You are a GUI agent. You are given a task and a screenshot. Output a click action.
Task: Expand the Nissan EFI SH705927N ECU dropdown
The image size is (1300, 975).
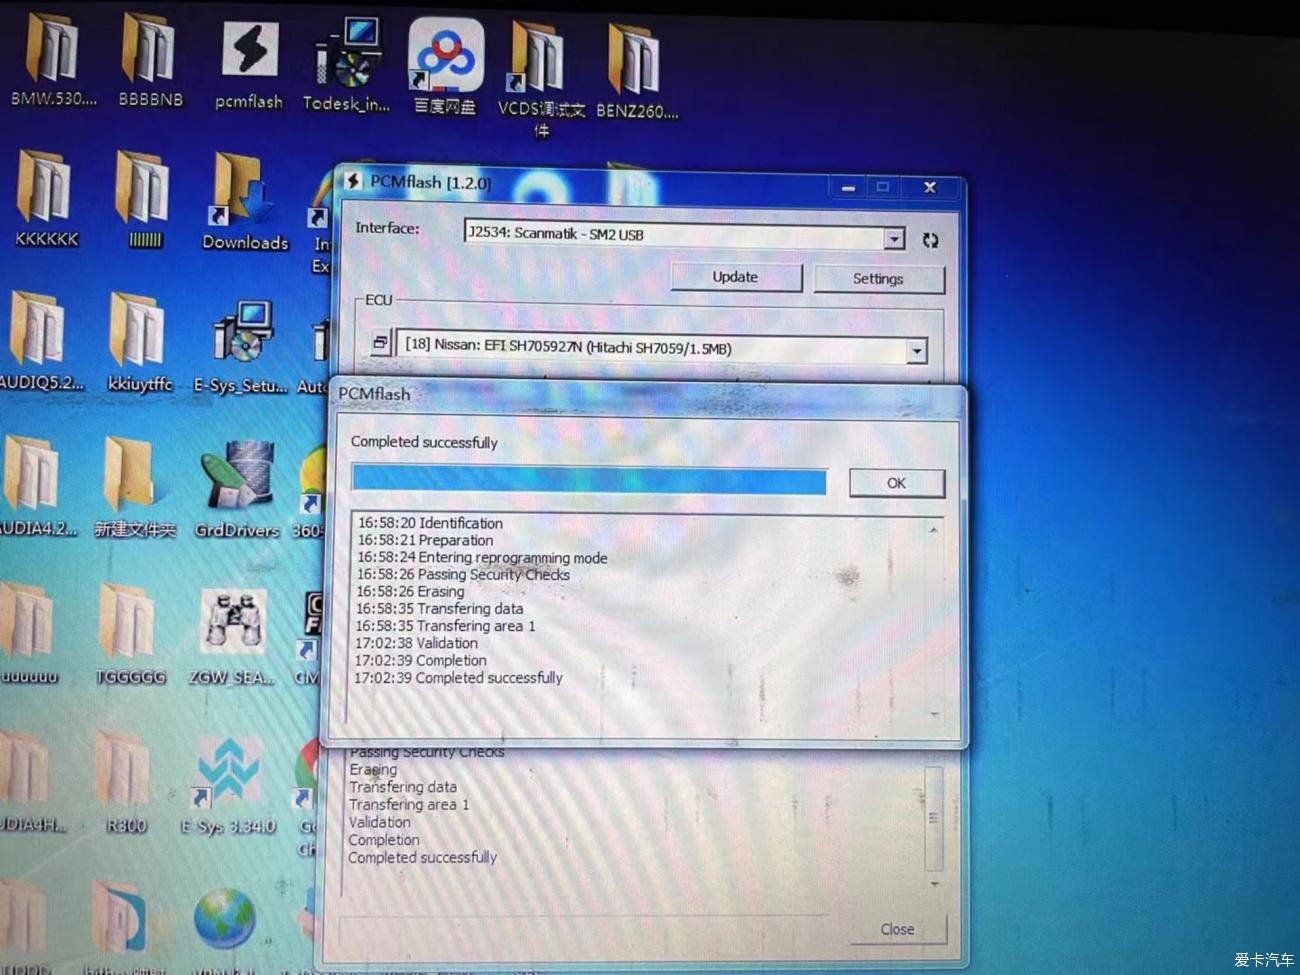[x=916, y=350]
